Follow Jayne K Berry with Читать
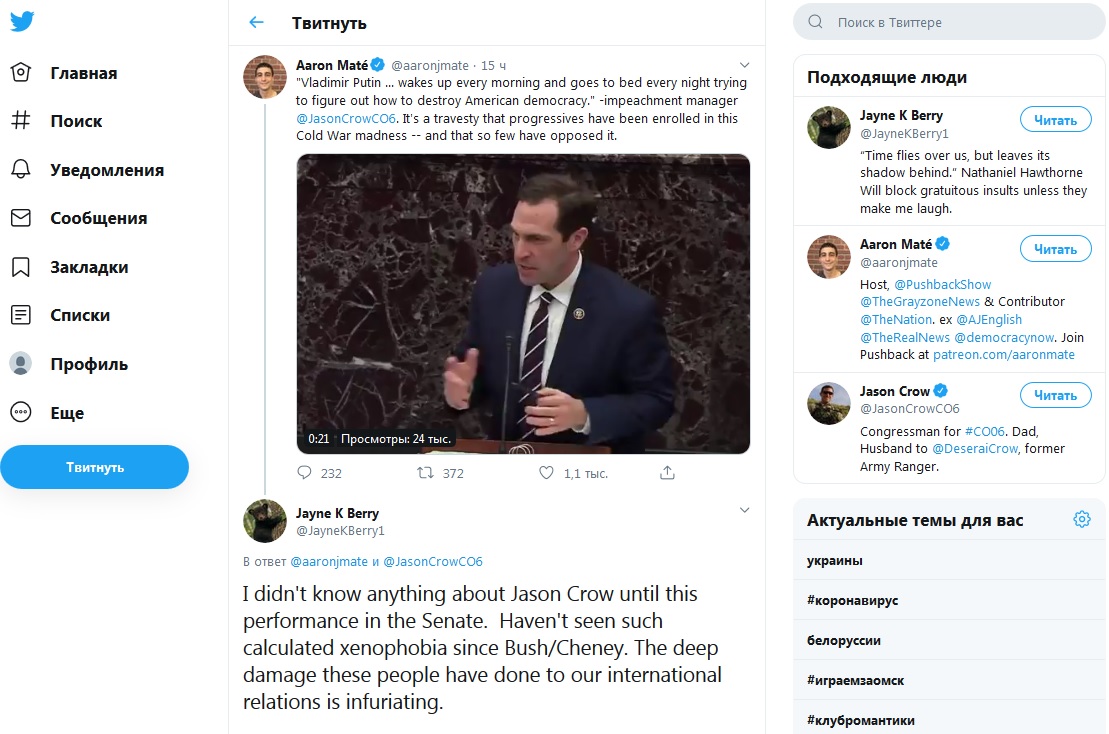Screen dimensions: 1109x734 coord(1055,120)
